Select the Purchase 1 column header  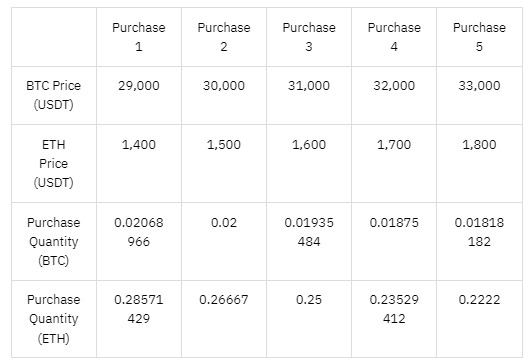(x=139, y=37)
